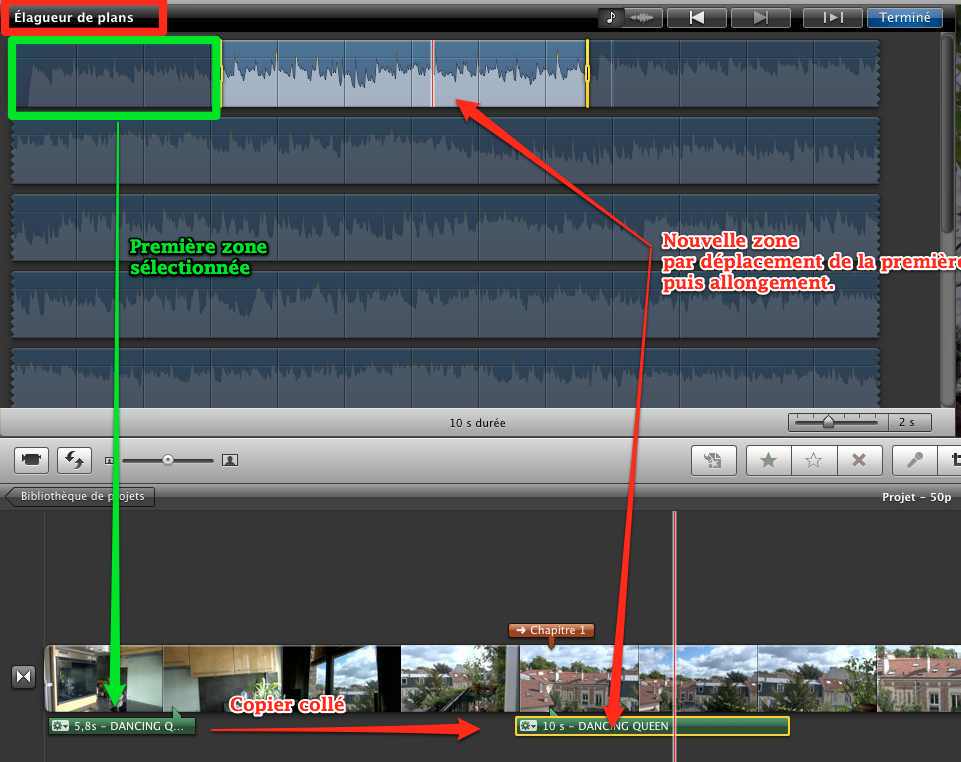Screen dimensions: 961x762
Task: Click the transition icon left of filmstrip
Action: click(x=23, y=677)
